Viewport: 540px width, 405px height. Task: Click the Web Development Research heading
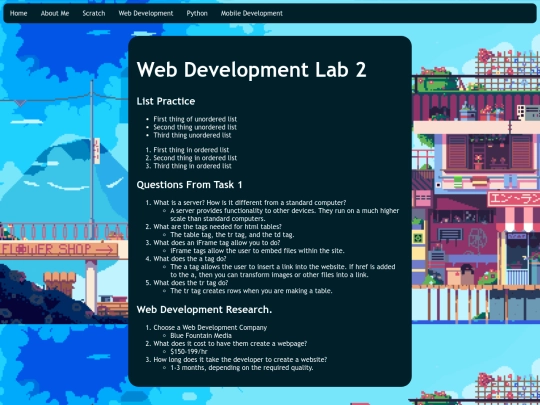pos(204,310)
